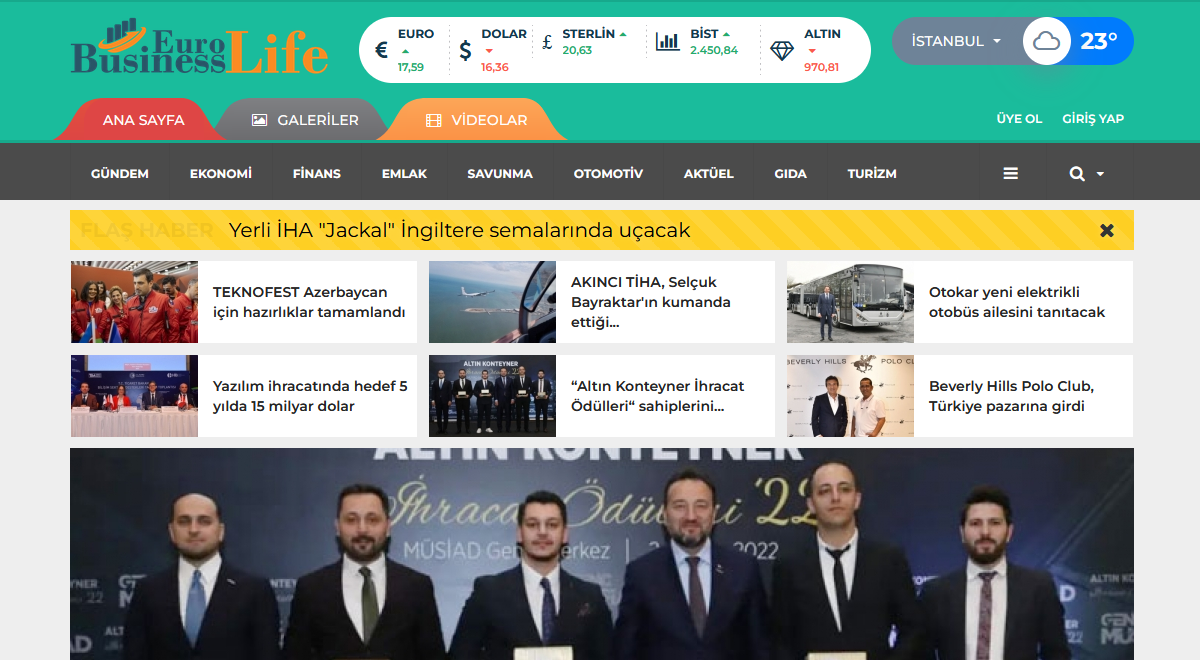This screenshot has width=1200, height=660.
Task: Open the hamburger menu icon
Action: coord(1010,174)
